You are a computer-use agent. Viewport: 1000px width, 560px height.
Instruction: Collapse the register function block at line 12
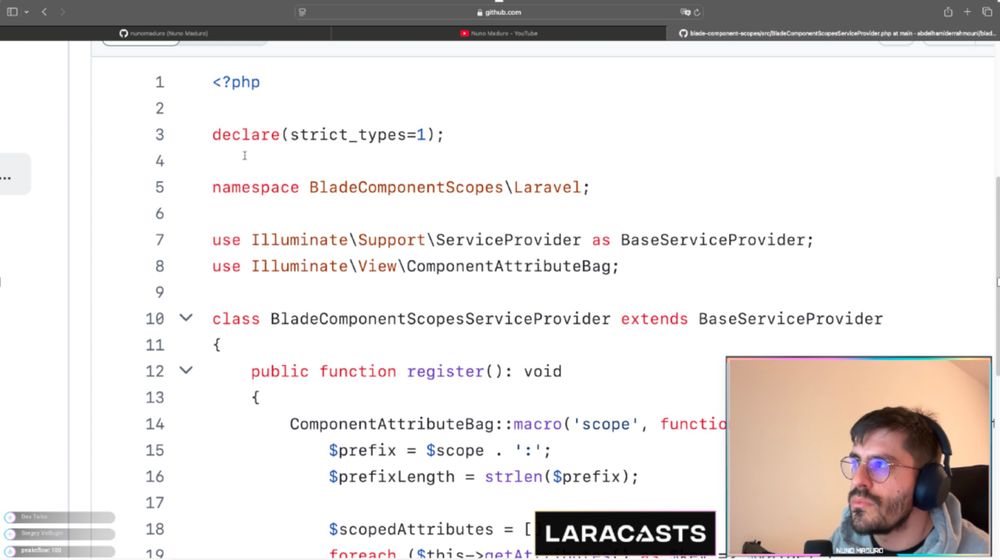[186, 370]
